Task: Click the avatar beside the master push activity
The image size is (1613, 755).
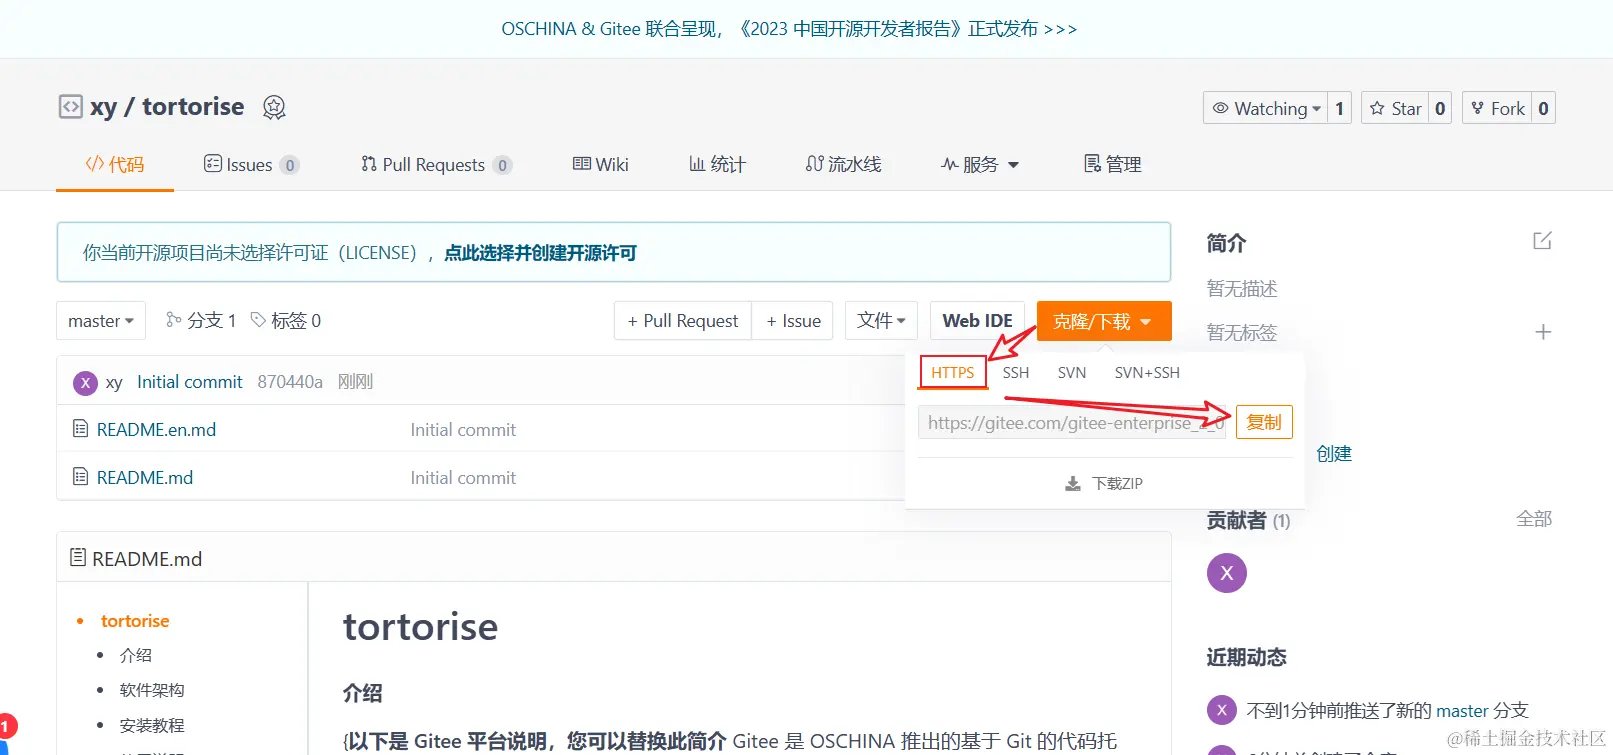Action: coord(1221,710)
